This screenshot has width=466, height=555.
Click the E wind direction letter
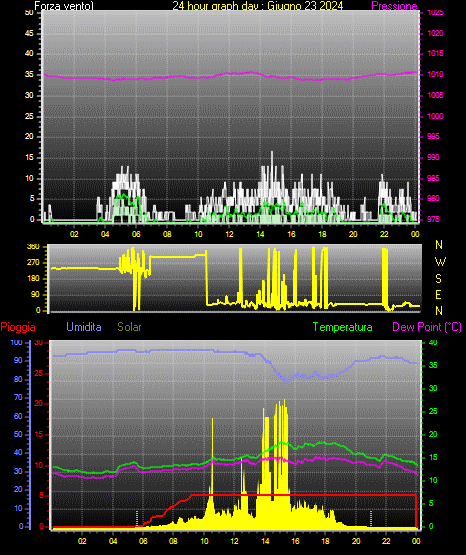coord(438,294)
